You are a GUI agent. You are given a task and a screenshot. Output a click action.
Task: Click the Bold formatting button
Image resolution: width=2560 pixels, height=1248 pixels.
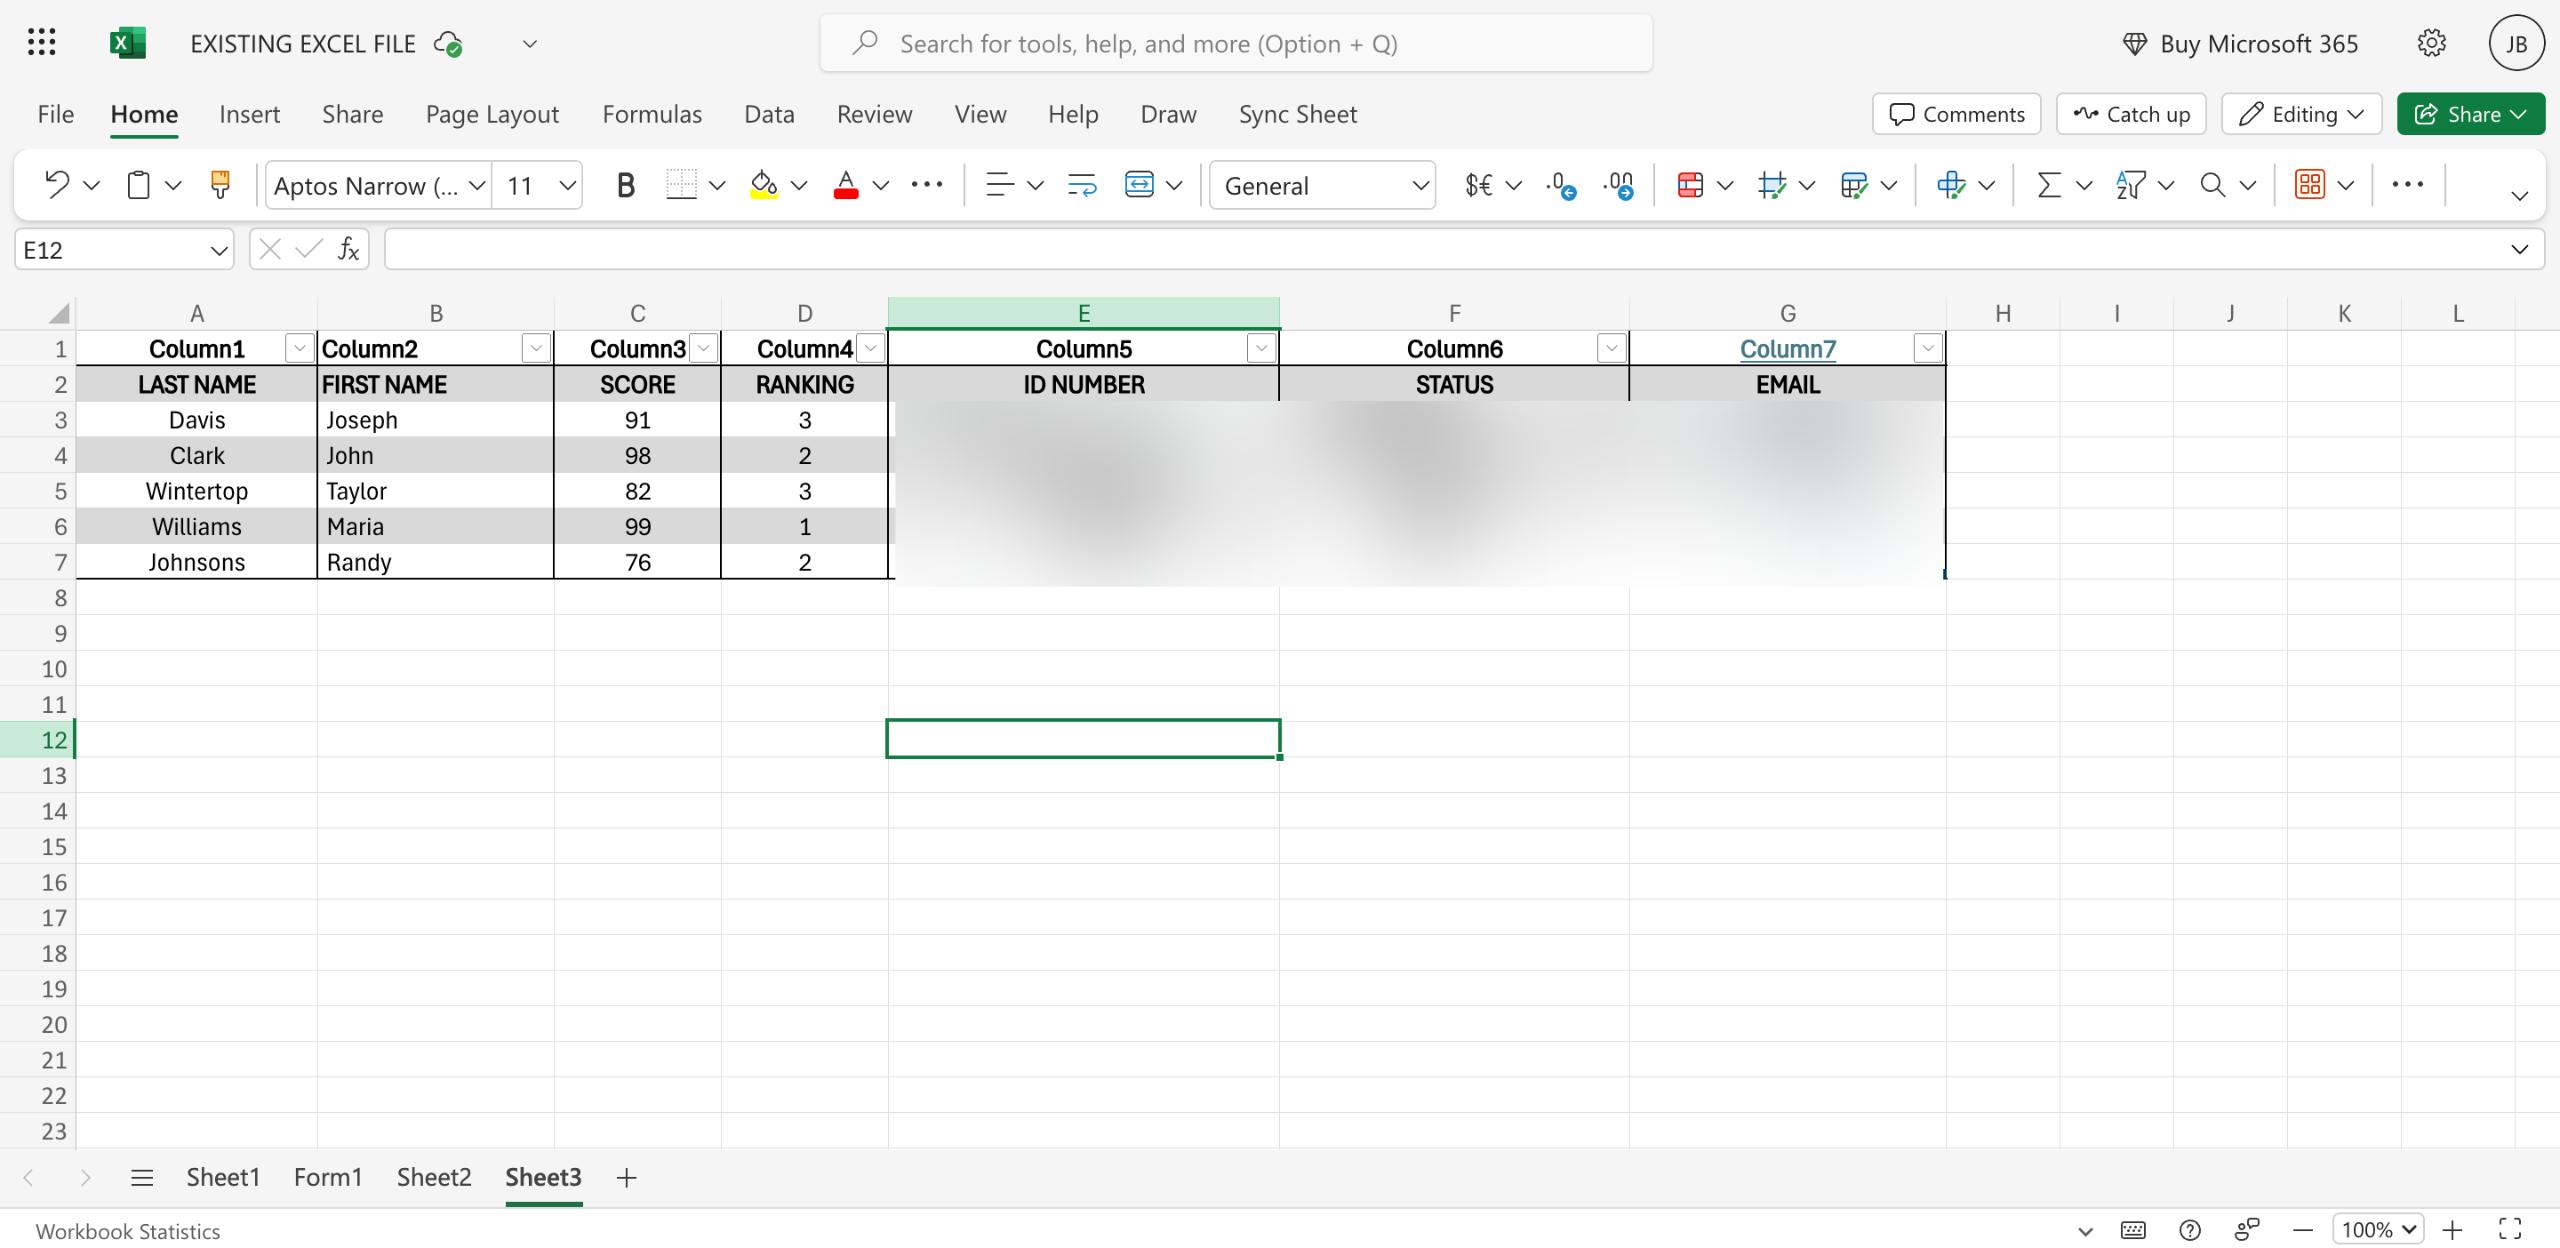point(626,185)
